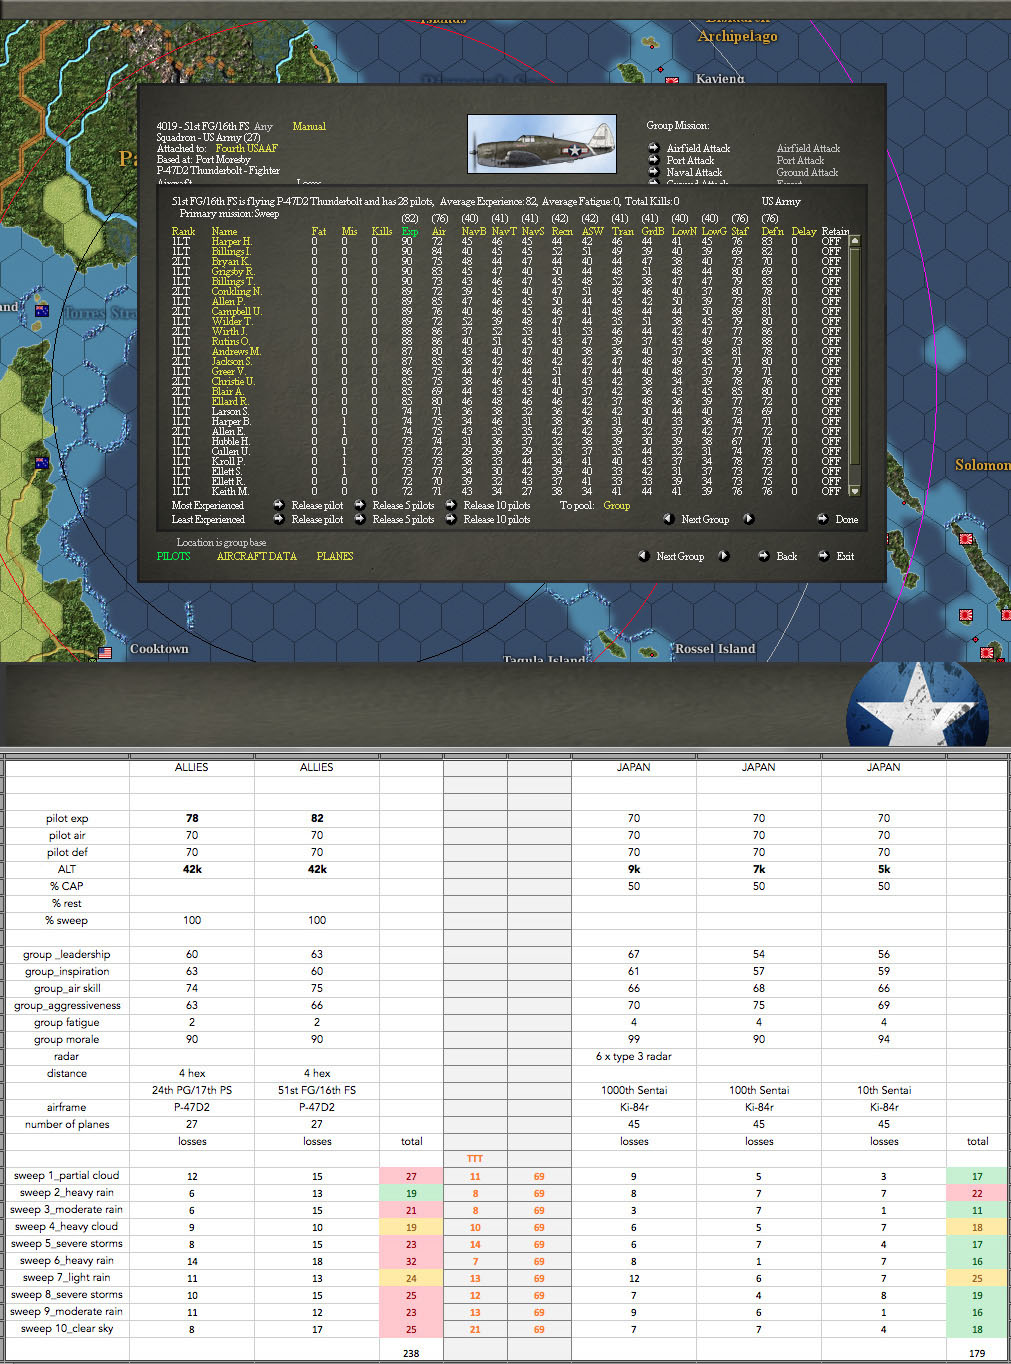The height and width of the screenshot is (1364, 1011).
Task: Toggle Retain OFF for Keith M.
Action: pyautogui.click(x=831, y=491)
